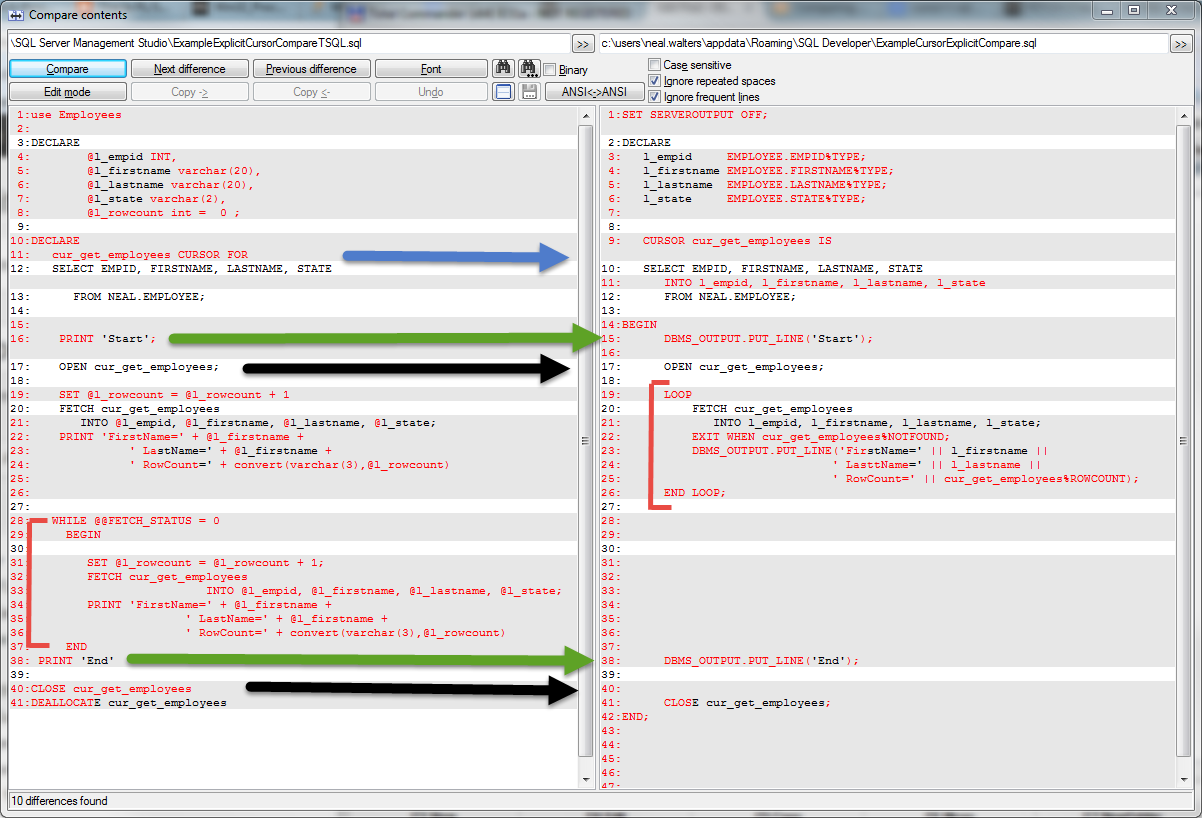Enable the Case sensitive checkbox
The image size is (1202, 818).
point(655,63)
